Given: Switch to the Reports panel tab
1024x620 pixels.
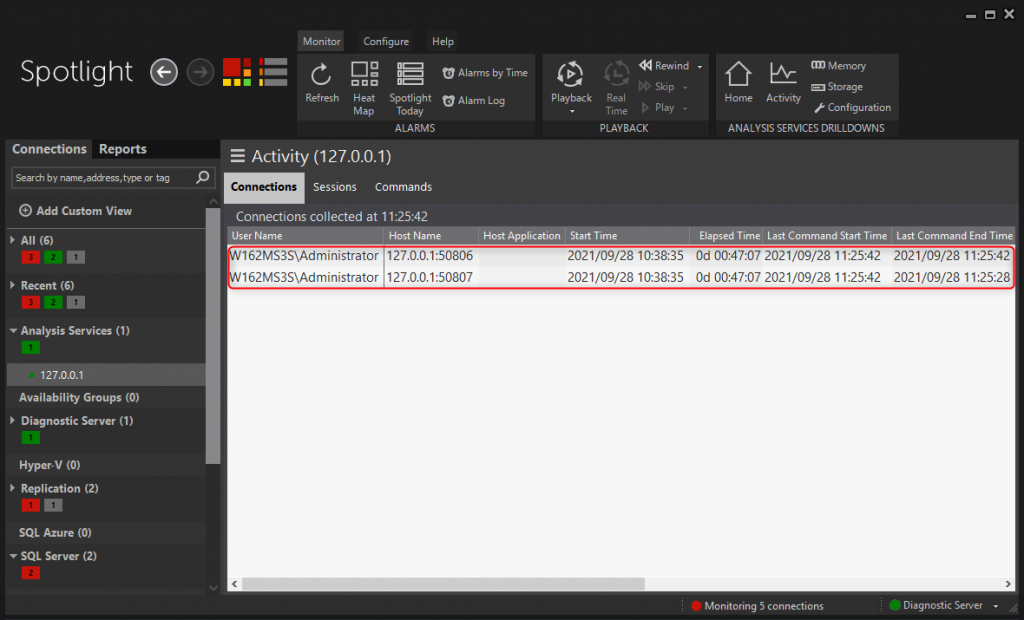Looking at the screenshot, I should point(123,149).
